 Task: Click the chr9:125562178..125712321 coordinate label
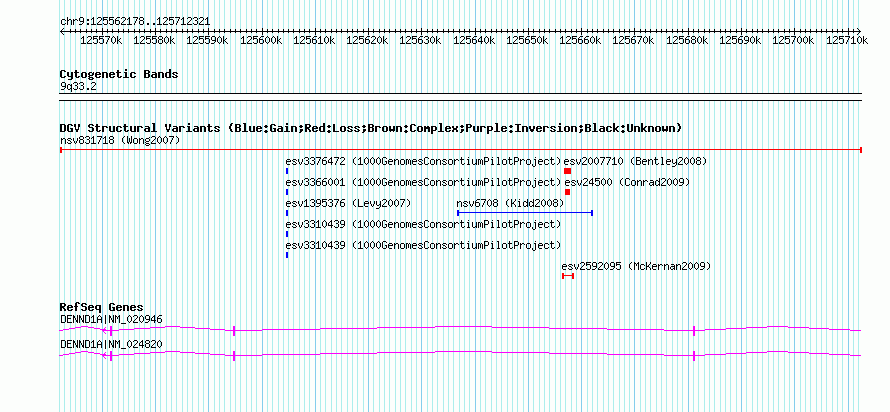pos(135,21)
